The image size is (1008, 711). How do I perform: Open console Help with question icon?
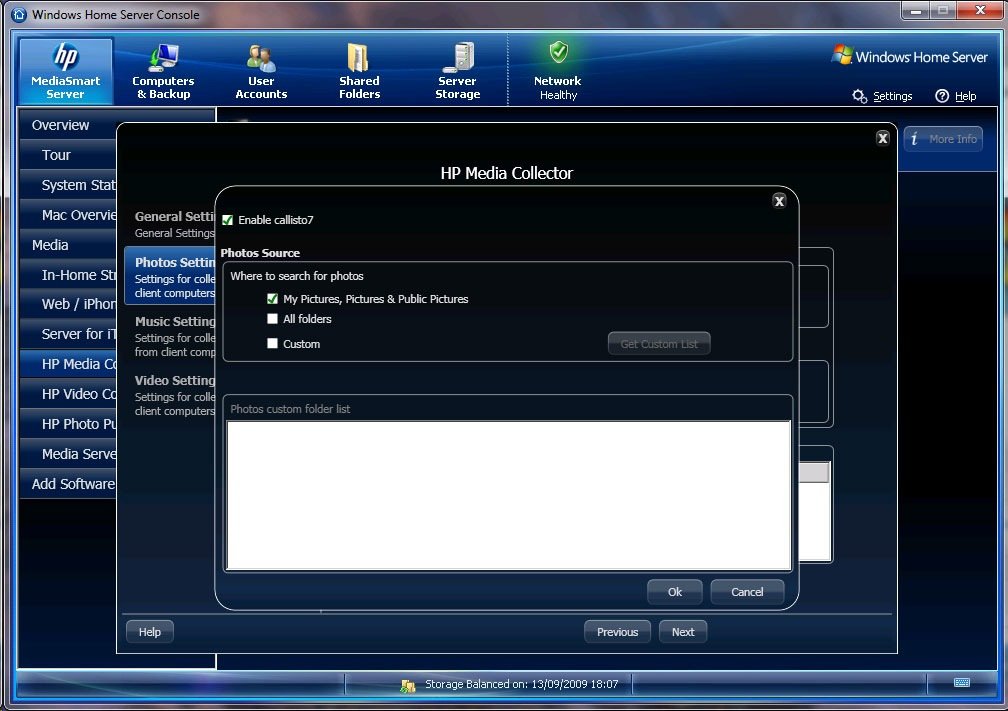click(x=956, y=96)
